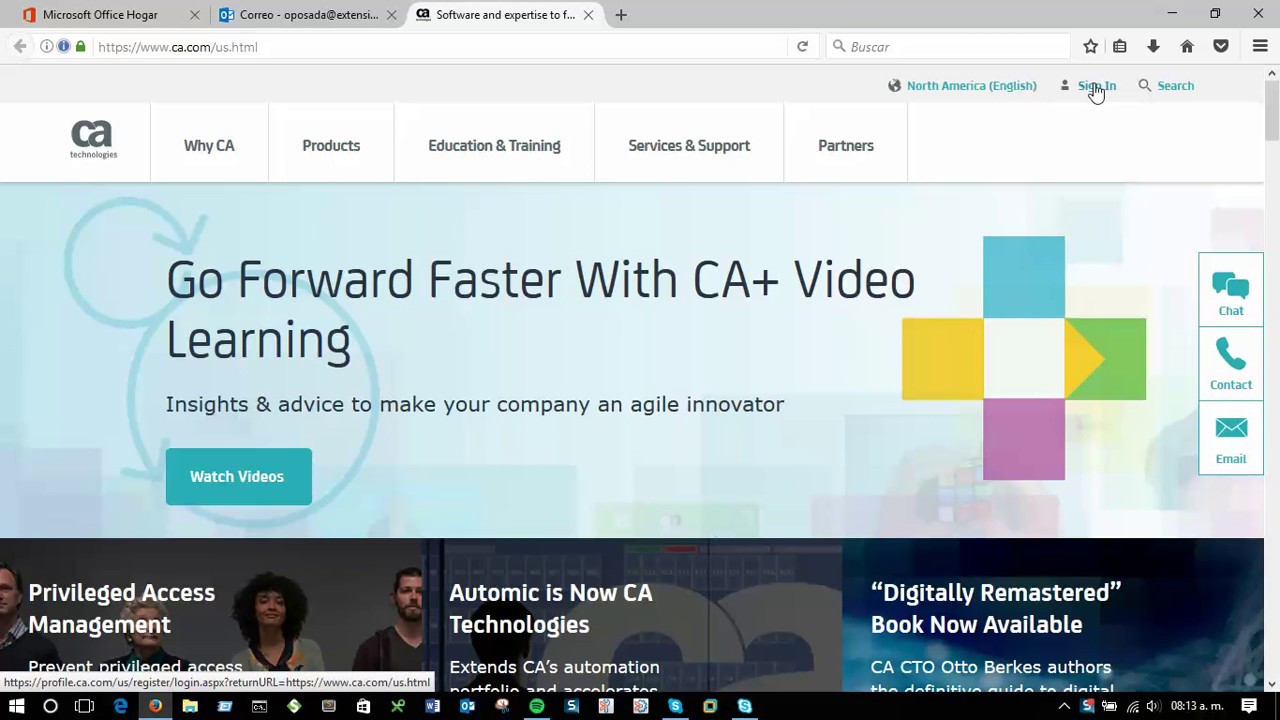Click the Wi-Fi network tray icon
Screen dimensions: 1280x720
pyautogui.click(x=1132, y=706)
